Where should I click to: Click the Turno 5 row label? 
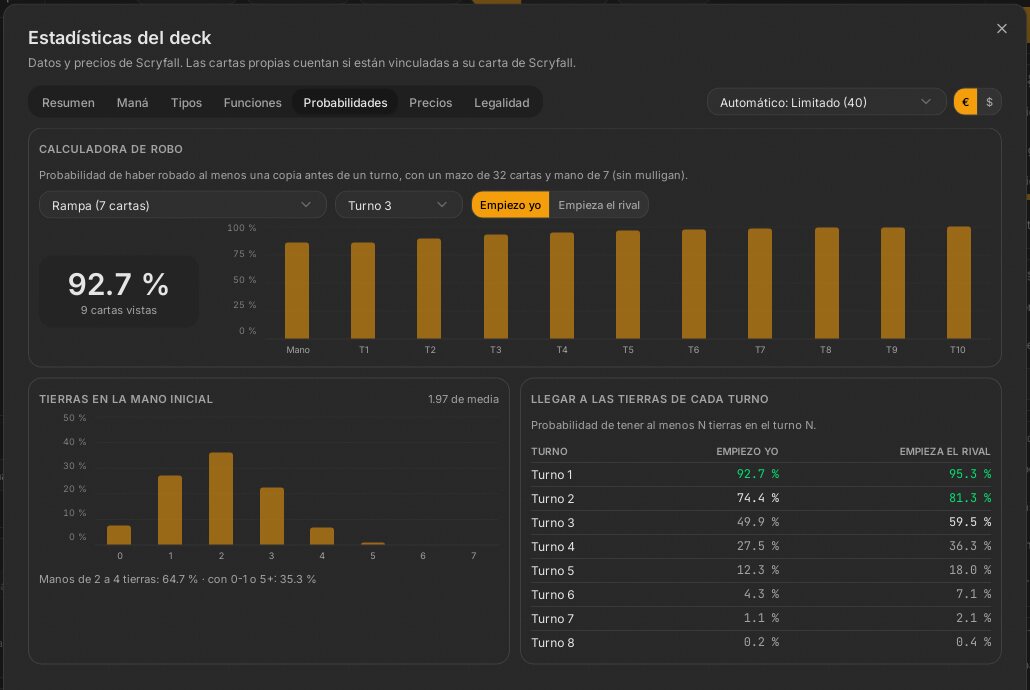[x=552, y=570]
